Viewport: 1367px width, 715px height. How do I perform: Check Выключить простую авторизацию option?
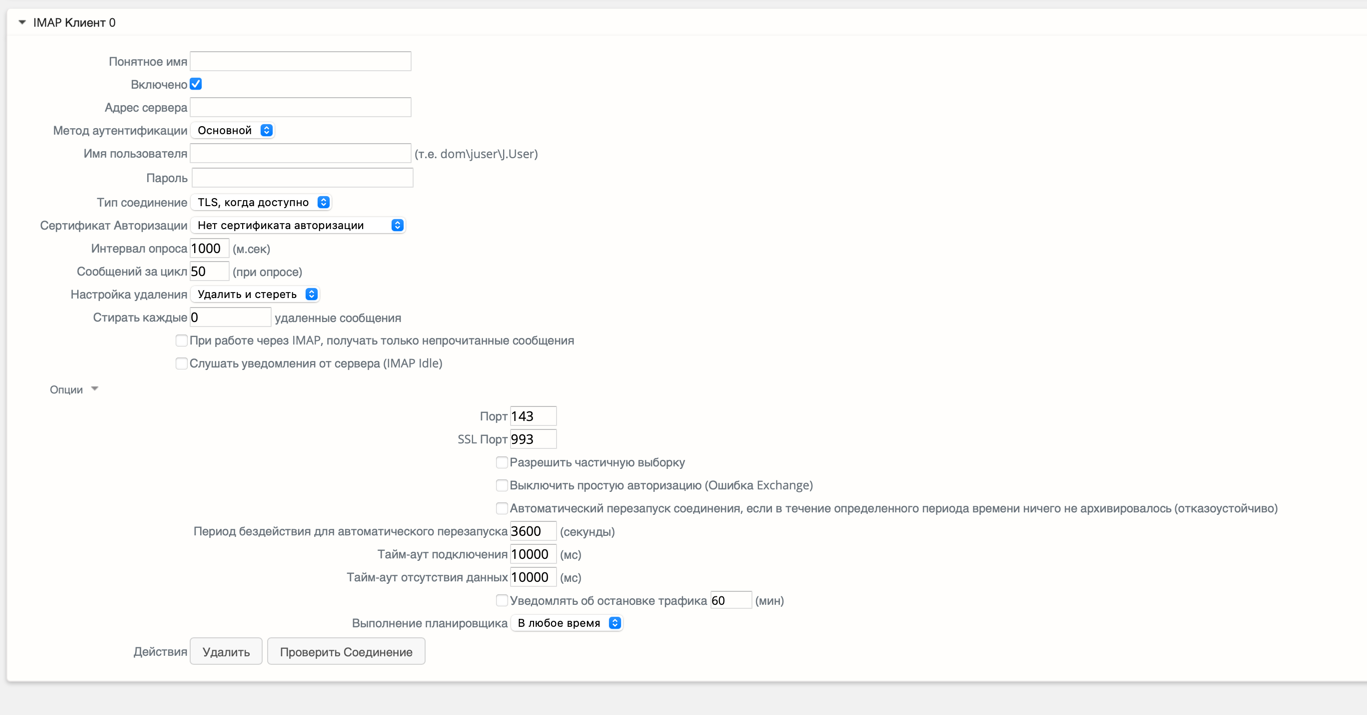click(x=502, y=486)
